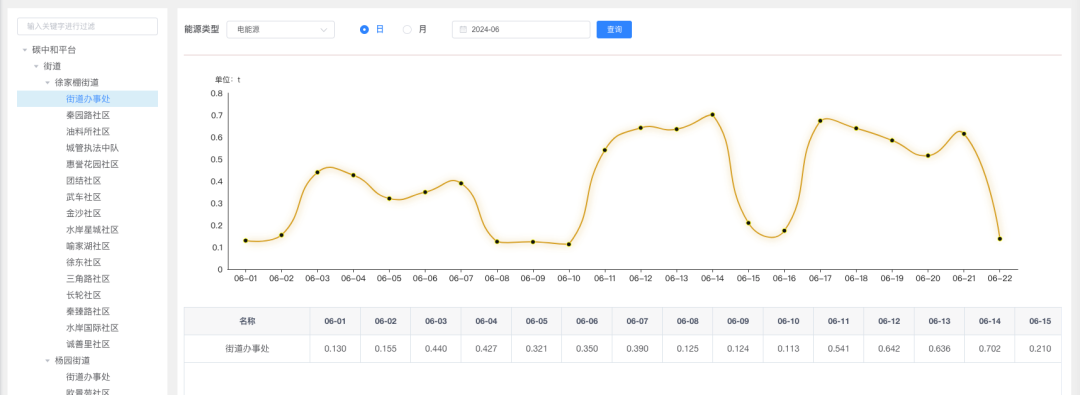This screenshot has height=395, width=1080.
Task: Select 喻家湖社区 in the tree
Action: click(x=88, y=246)
